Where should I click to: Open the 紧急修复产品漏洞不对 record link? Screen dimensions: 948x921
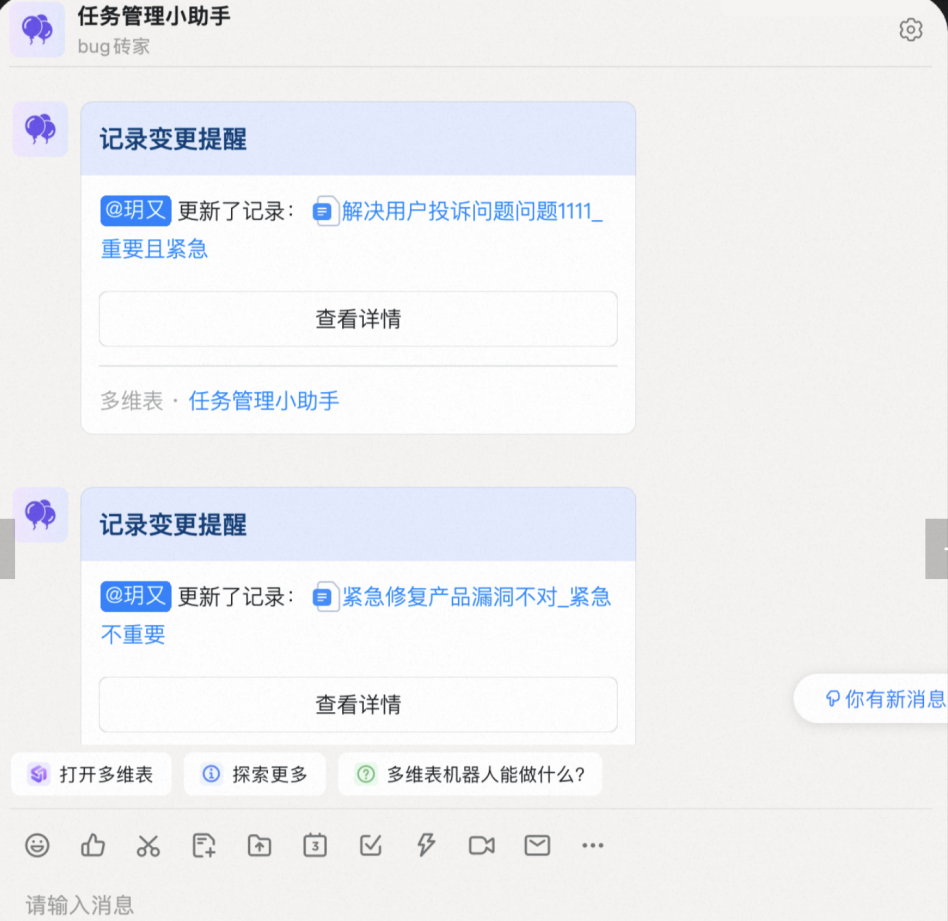pos(475,597)
